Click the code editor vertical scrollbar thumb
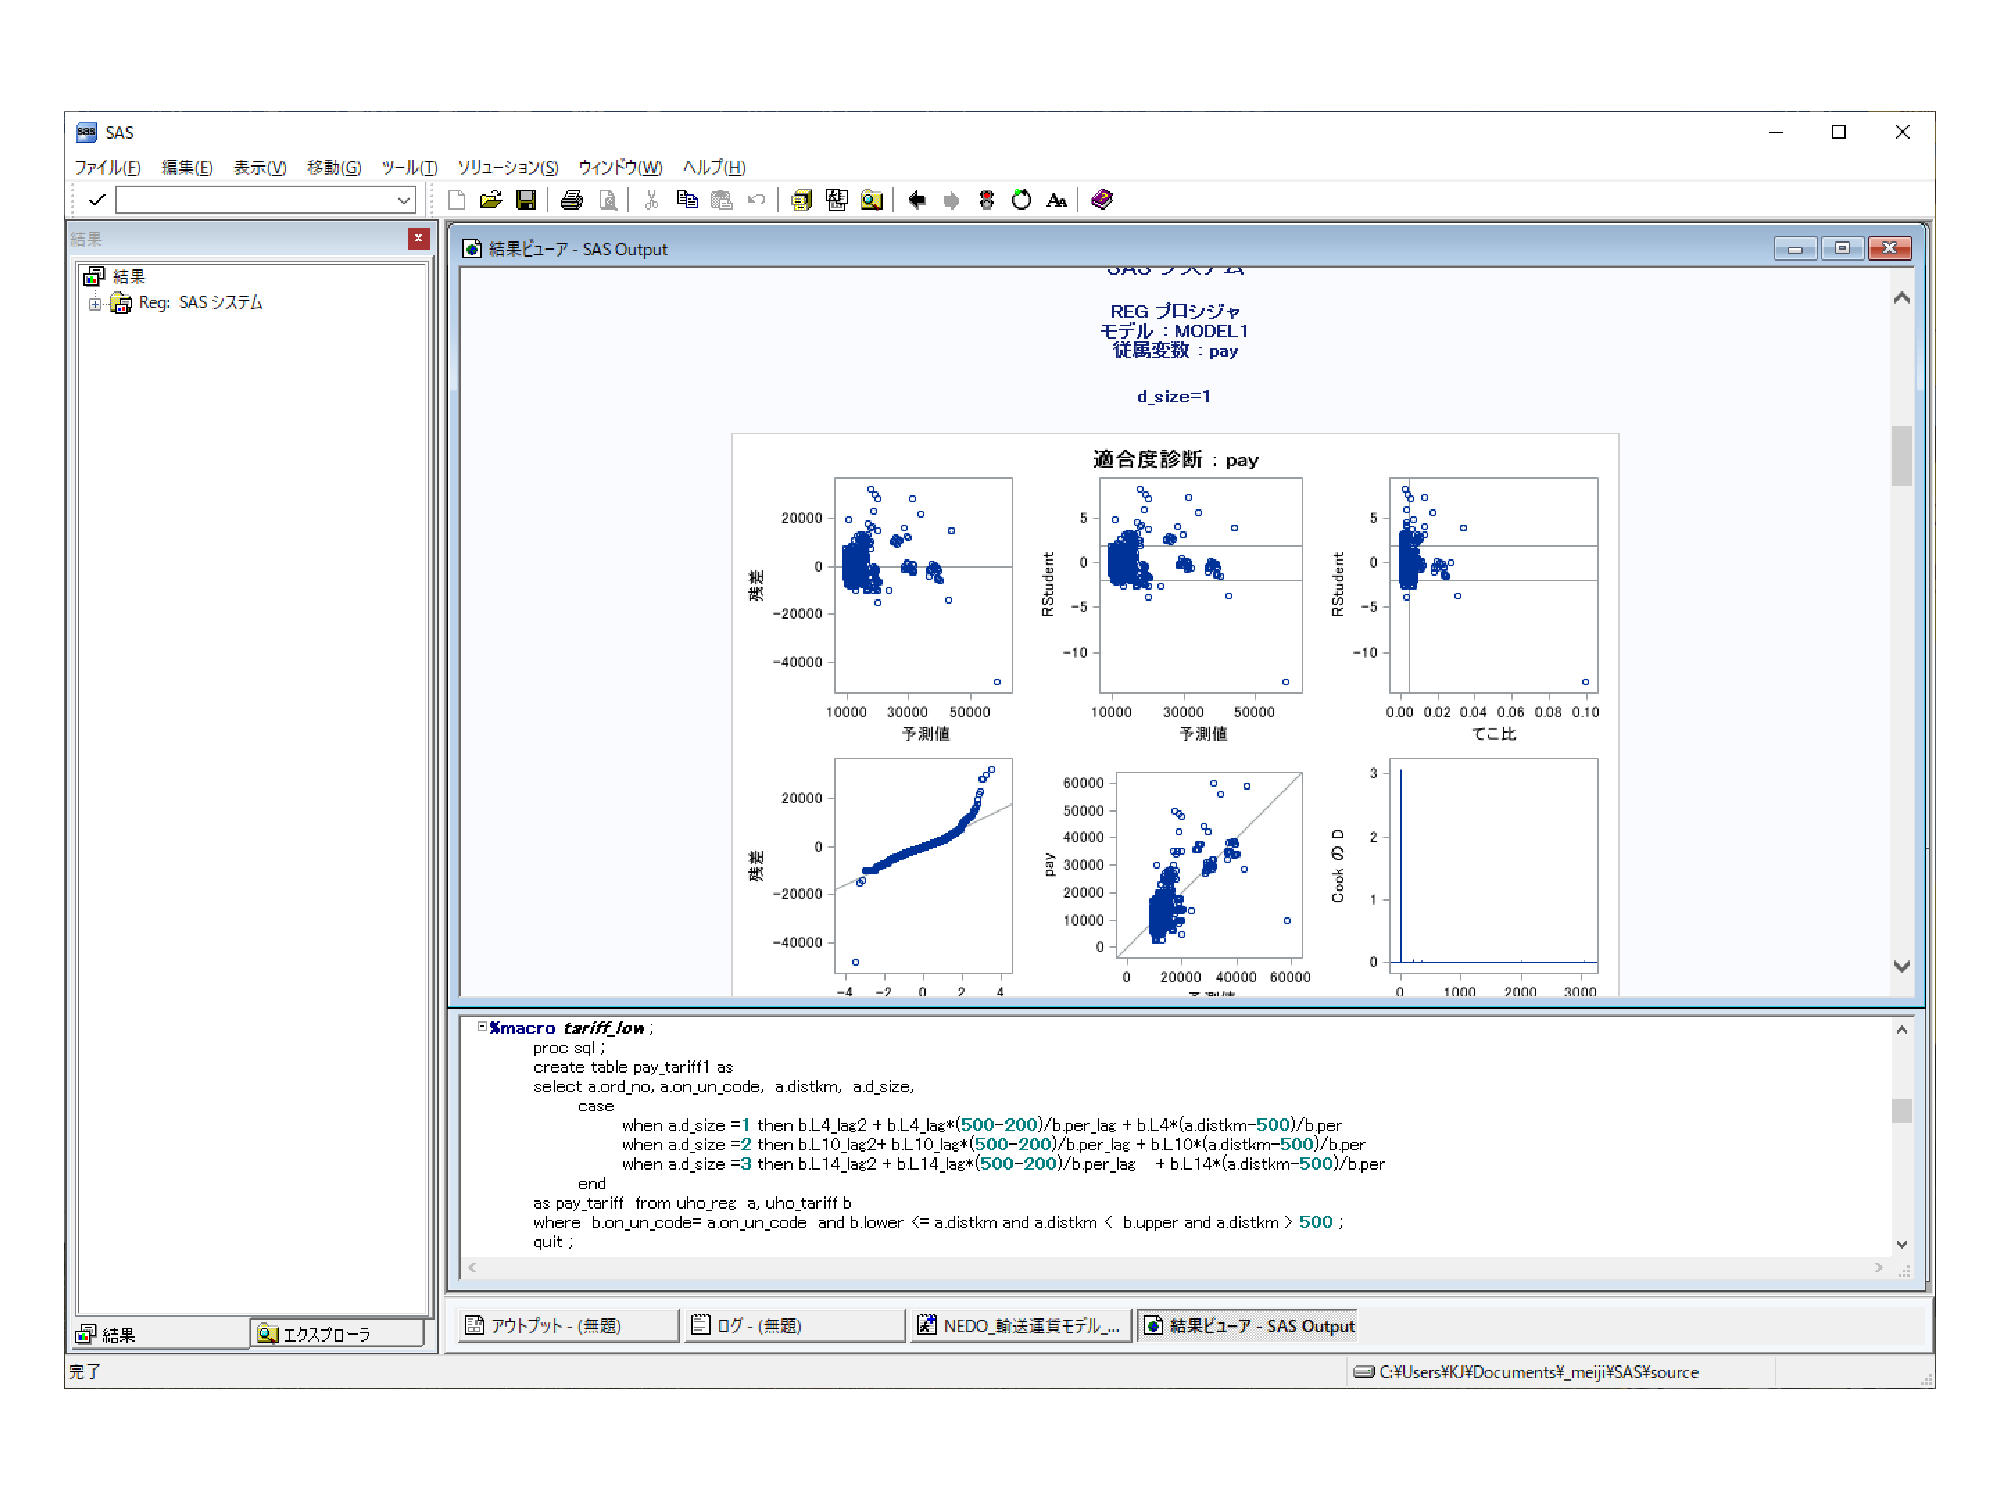2000x1500 pixels. tap(1901, 1111)
